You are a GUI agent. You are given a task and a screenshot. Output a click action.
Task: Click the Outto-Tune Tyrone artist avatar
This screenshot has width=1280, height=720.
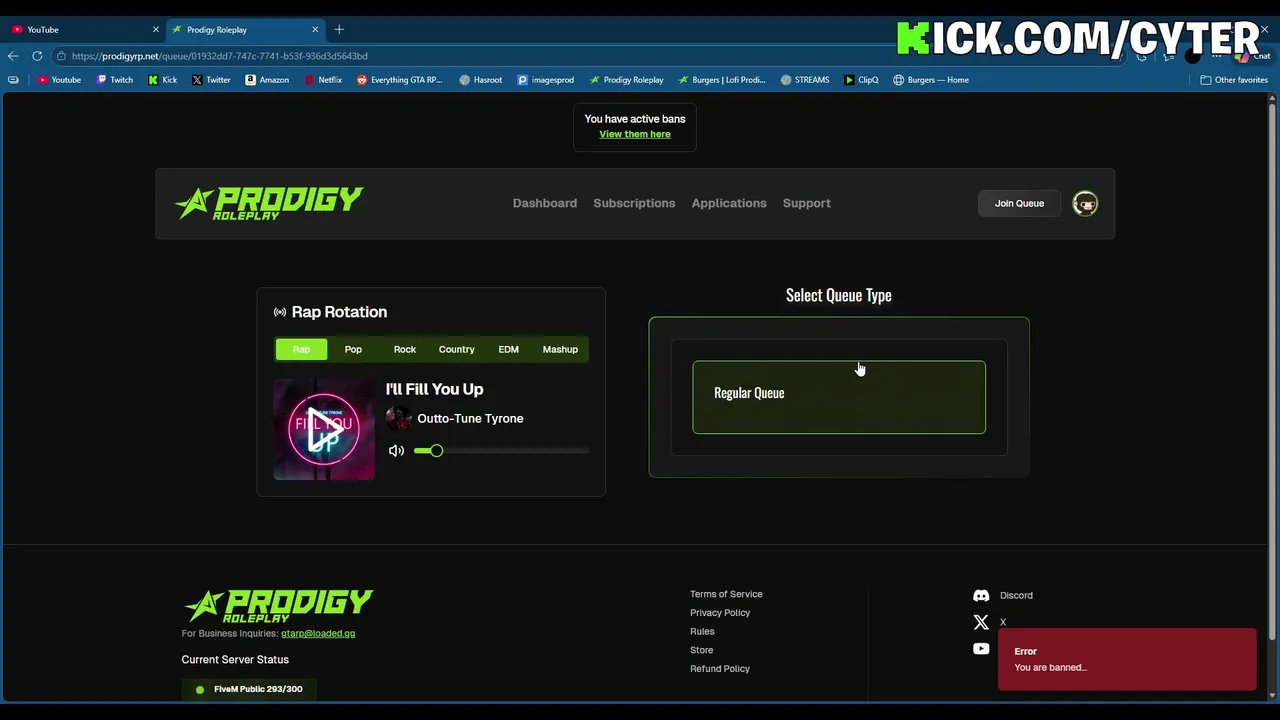(399, 418)
